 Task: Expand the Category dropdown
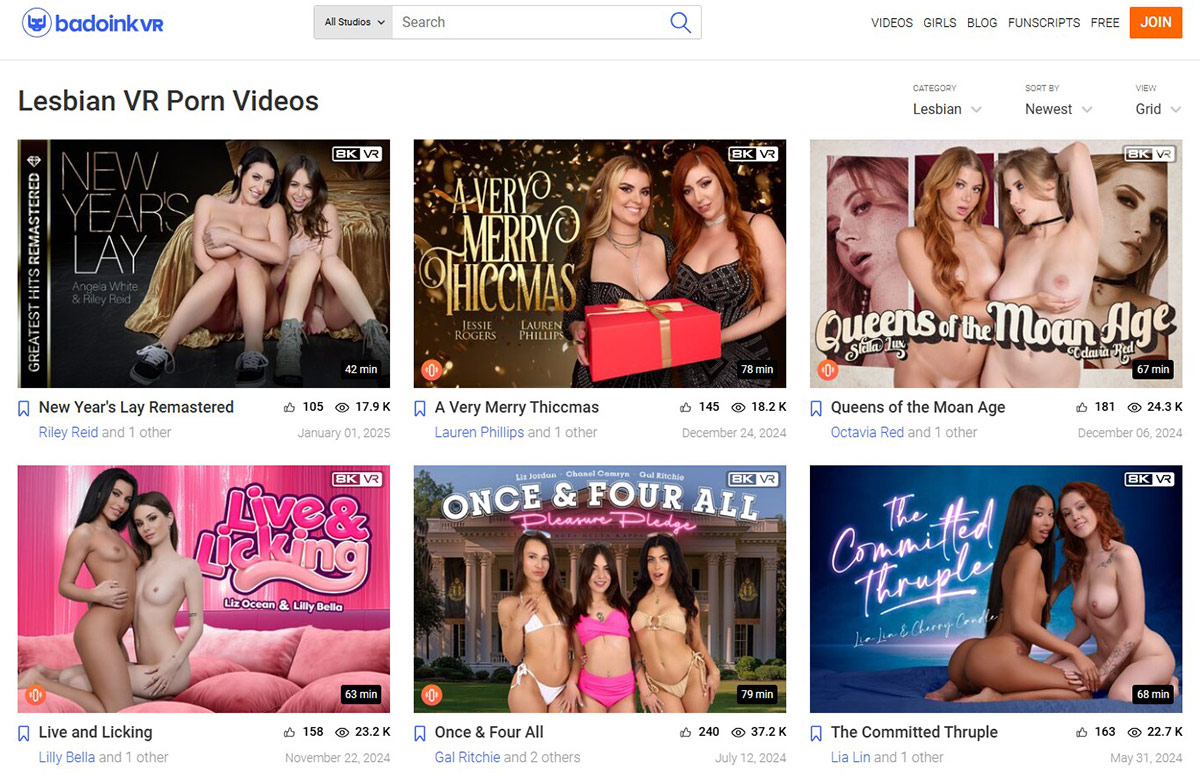coord(946,109)
